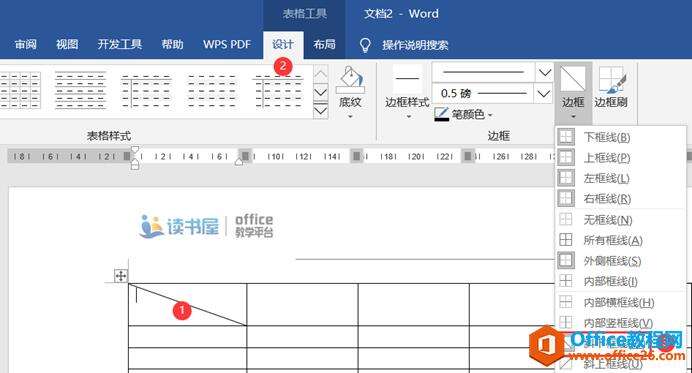The width and height of the screenshot is (692, 373).
Task: Select the fourth table style thumbnail
Action: pos(212,90)
